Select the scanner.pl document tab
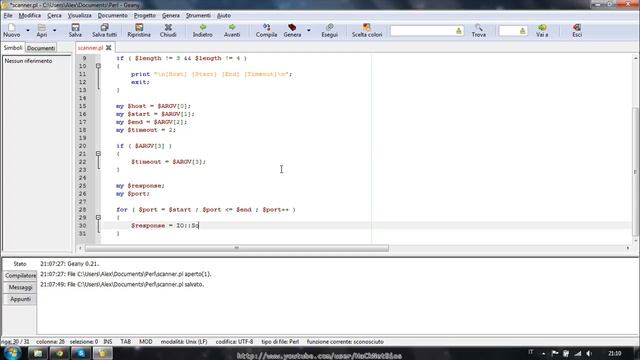 [90, 48]
